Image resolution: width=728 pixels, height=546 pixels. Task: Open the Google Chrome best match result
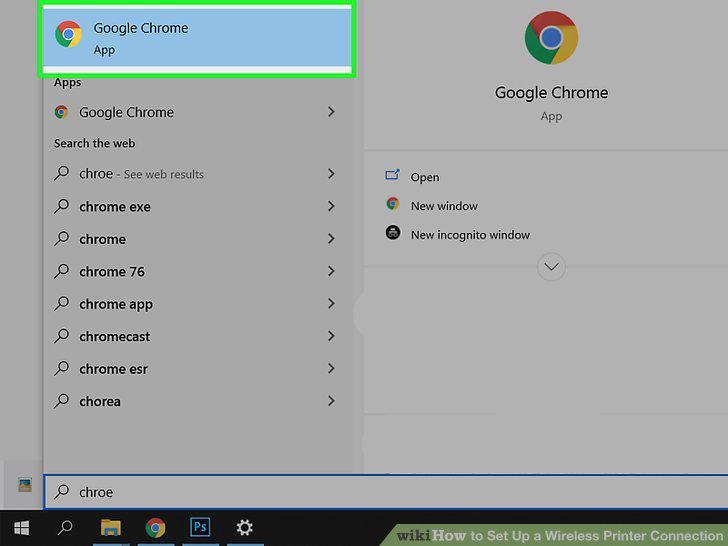pos(197,38)
